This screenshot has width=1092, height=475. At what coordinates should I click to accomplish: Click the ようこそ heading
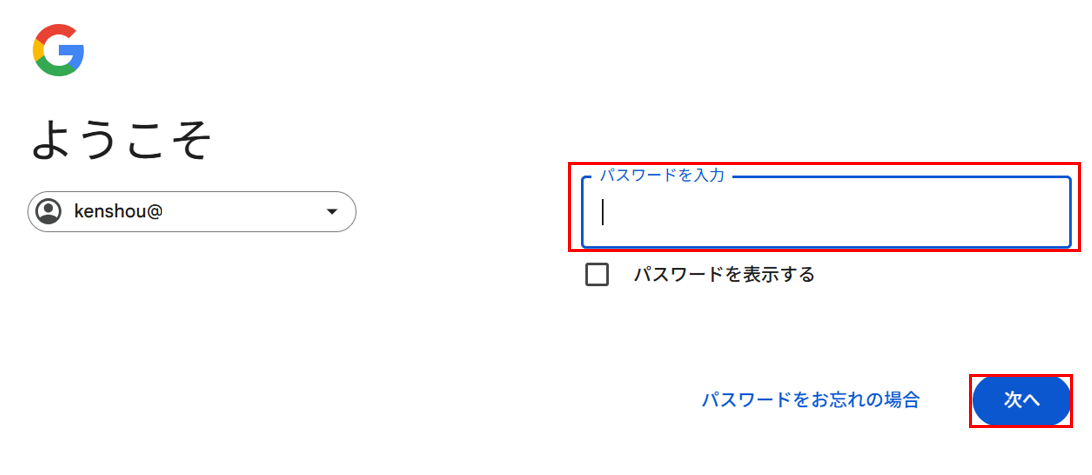(x=121, y=140)
